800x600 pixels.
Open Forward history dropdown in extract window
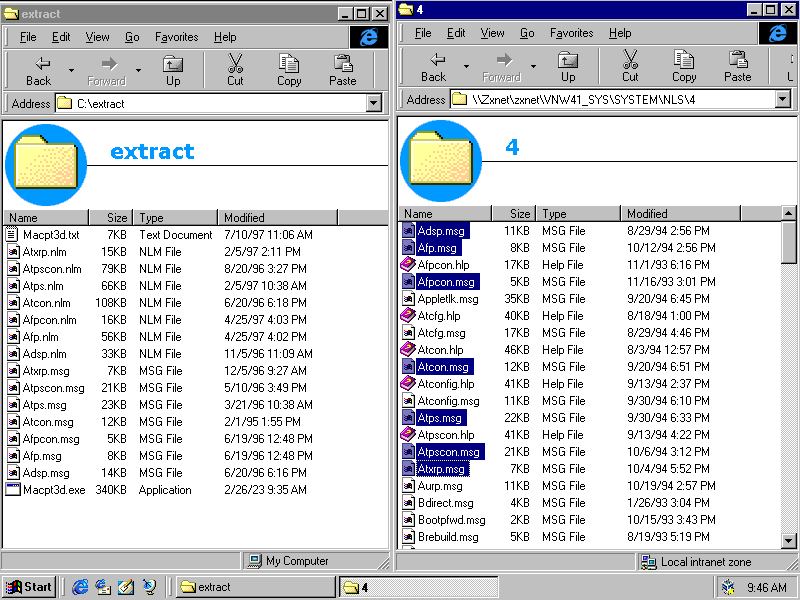(x=138, y=70)
